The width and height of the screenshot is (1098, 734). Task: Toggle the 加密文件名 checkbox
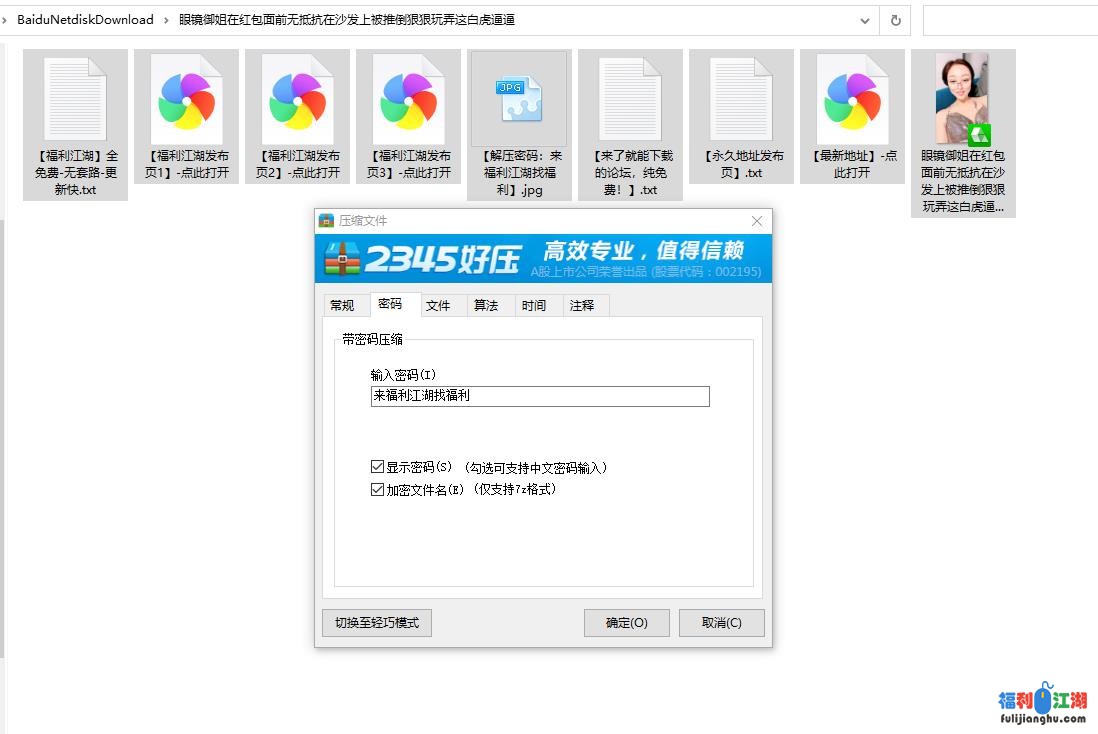pos(377,490)
